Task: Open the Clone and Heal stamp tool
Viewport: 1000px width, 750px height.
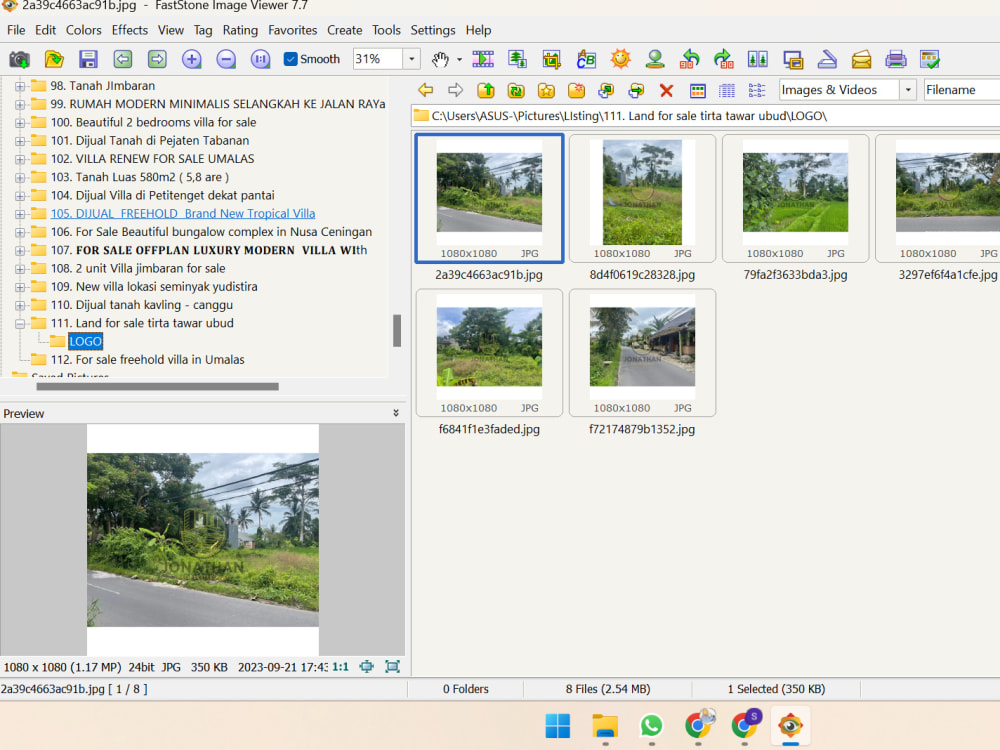Action: [655, 59]
